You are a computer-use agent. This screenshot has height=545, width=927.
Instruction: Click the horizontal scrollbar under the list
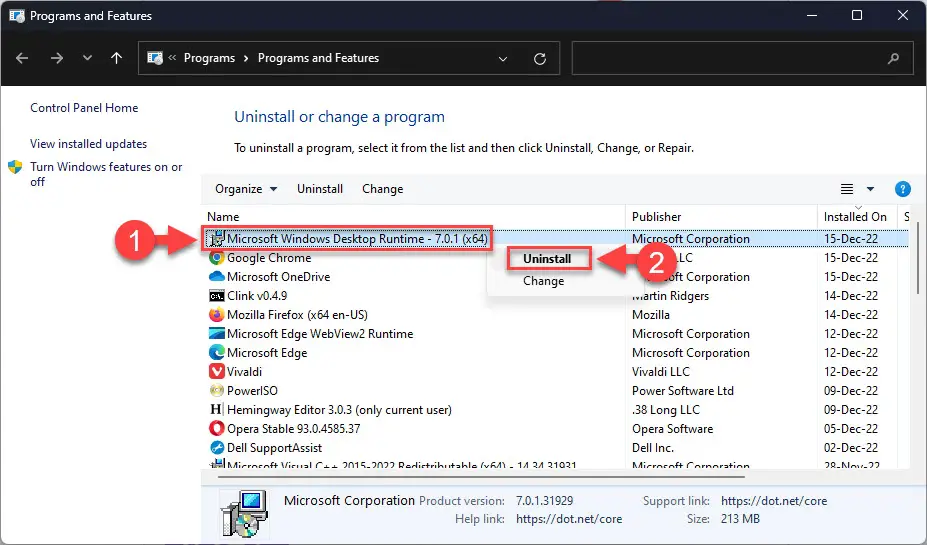click(481, 476)
